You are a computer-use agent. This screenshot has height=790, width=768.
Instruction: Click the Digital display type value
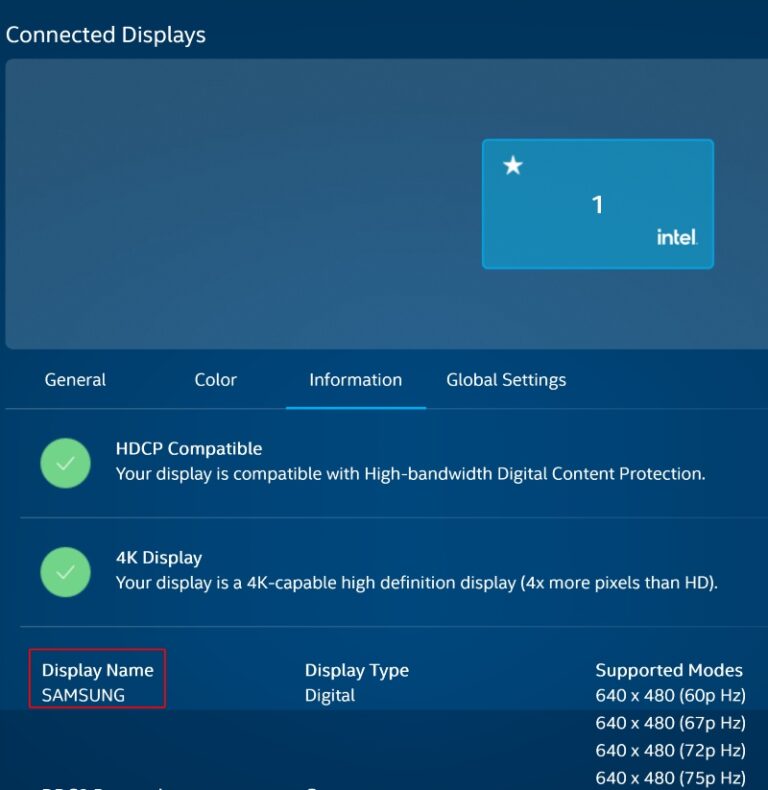pos(330,695)
